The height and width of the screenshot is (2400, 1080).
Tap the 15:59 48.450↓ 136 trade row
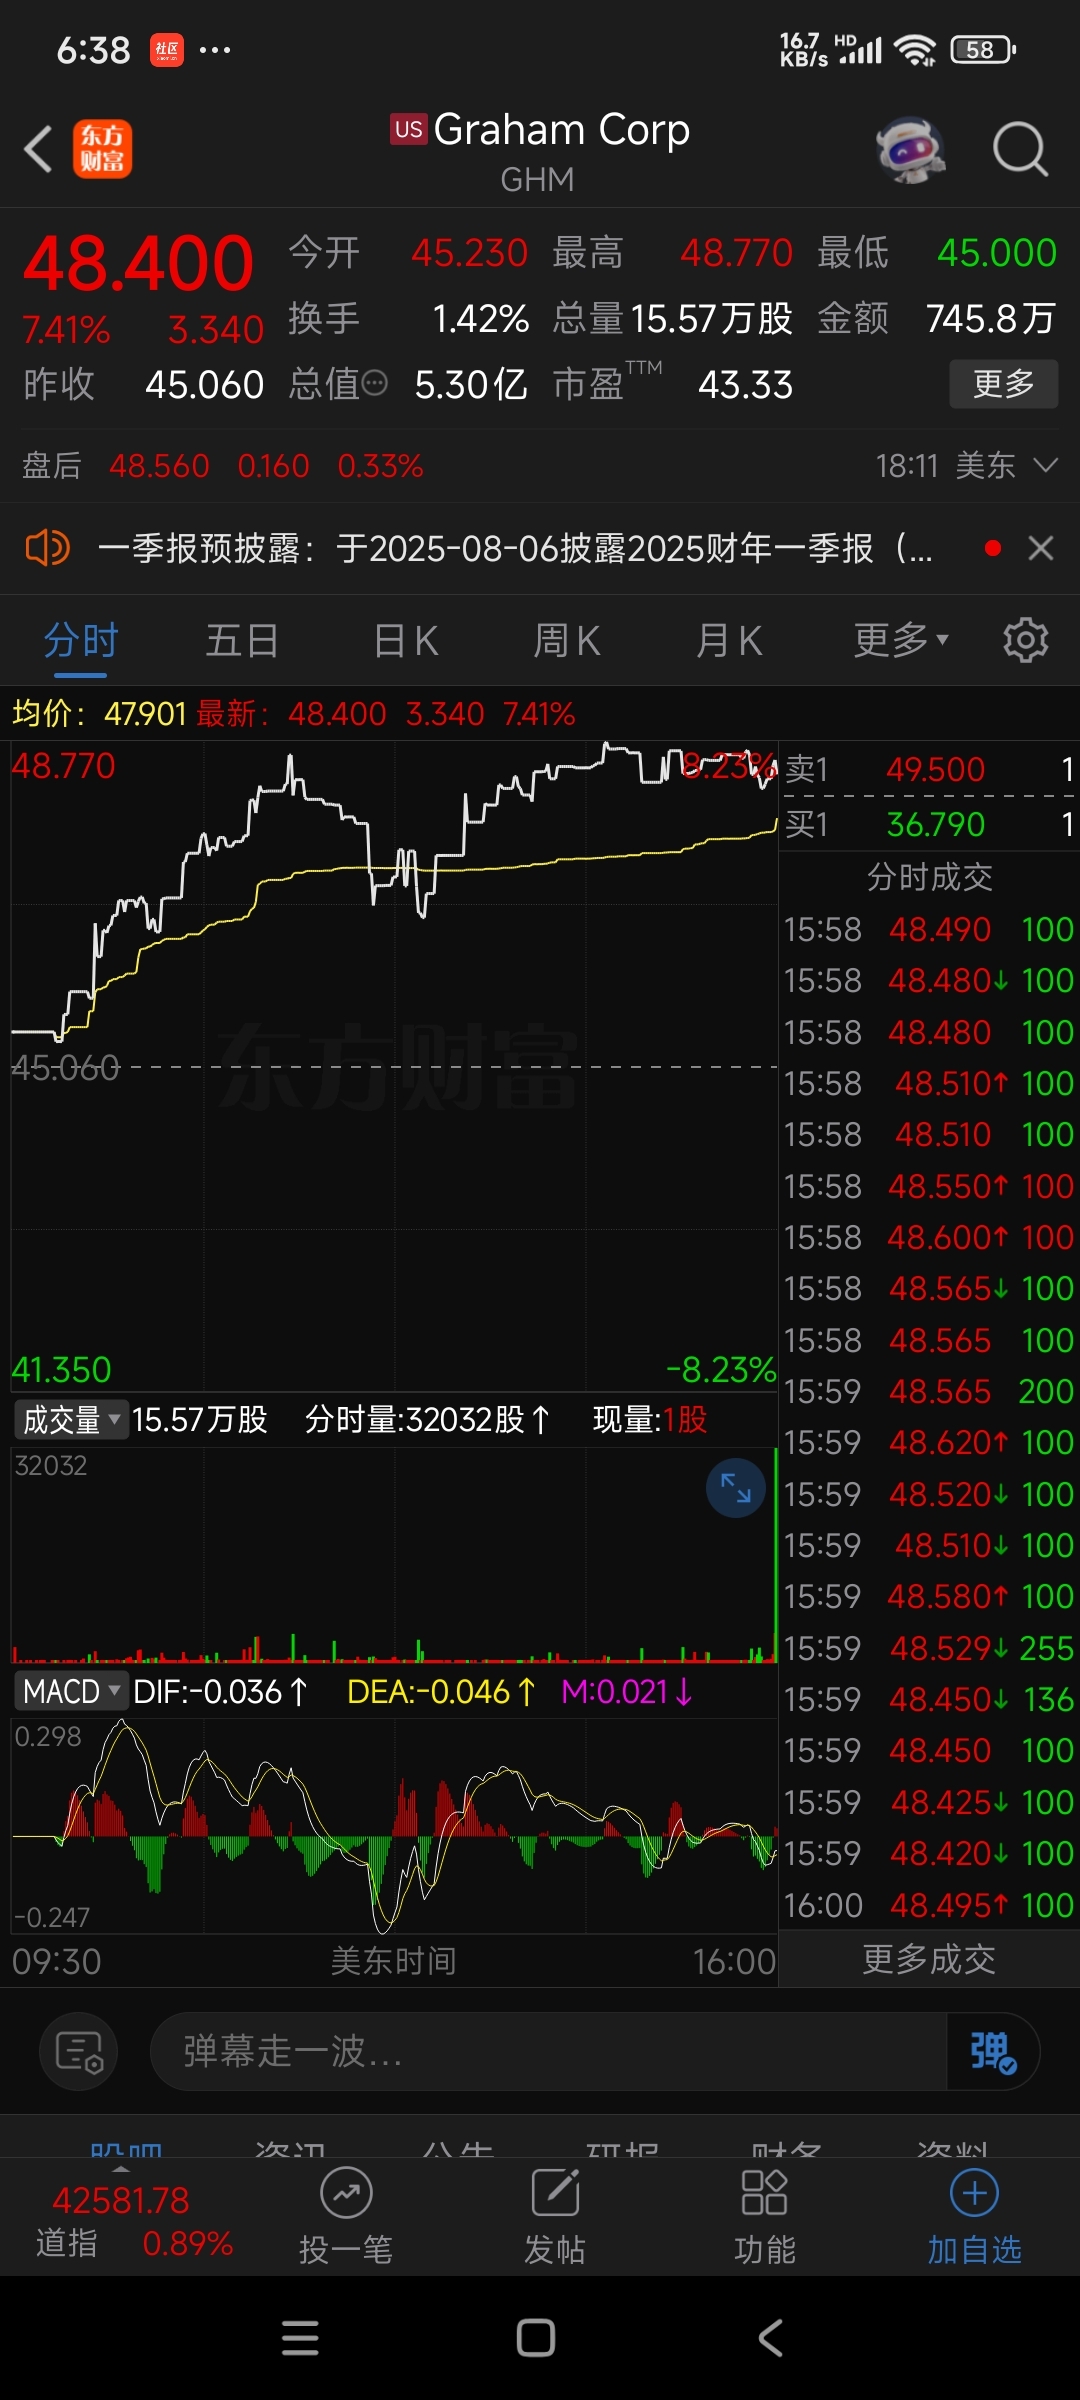(929, 1699)
